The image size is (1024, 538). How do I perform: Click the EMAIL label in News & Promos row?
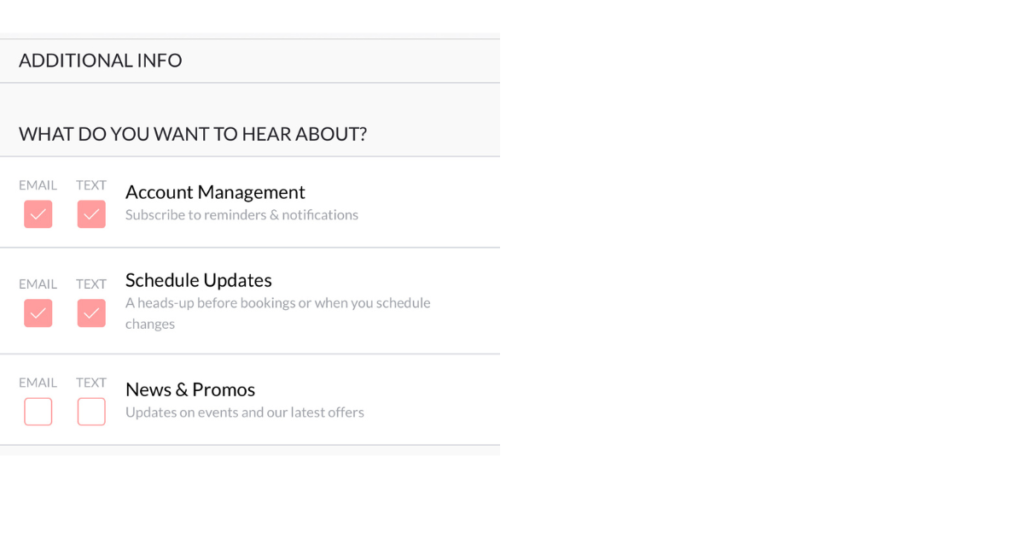(x=38, y=382)
